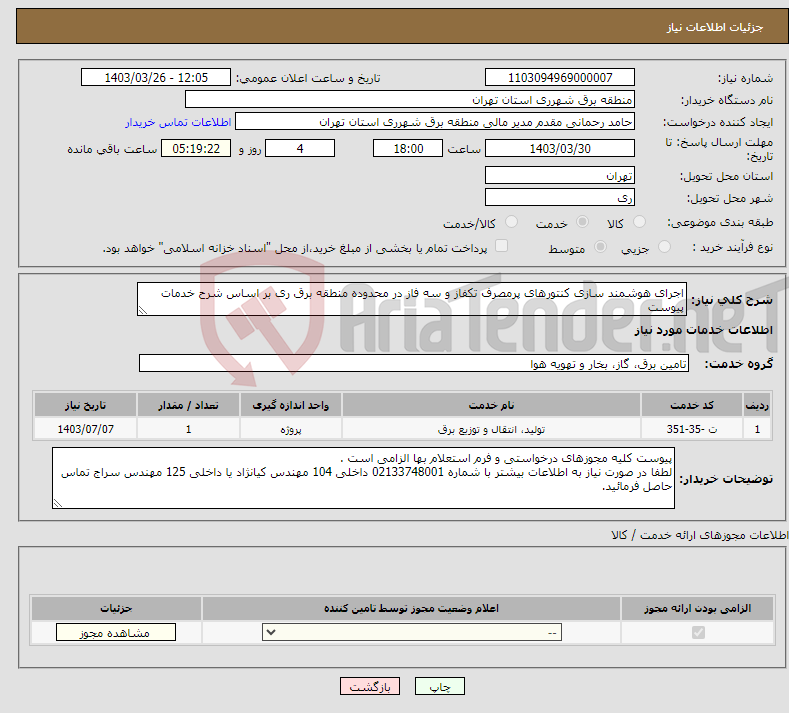This screenshot has height=713, width=789.
Task: Click the ردیف column header
Action: point(757,405)
